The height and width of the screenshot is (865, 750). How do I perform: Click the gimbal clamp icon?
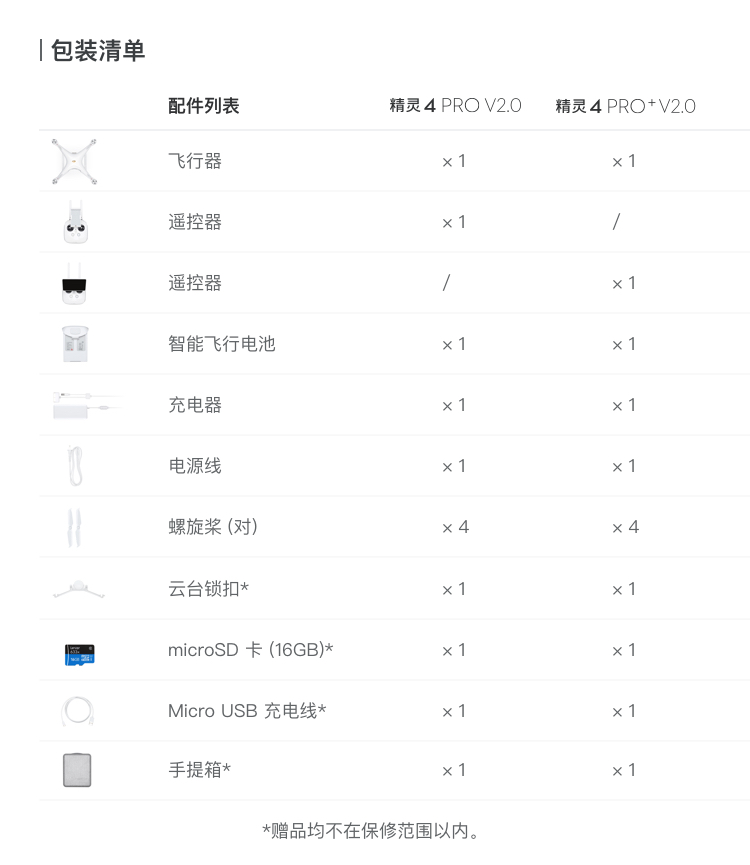78,589
